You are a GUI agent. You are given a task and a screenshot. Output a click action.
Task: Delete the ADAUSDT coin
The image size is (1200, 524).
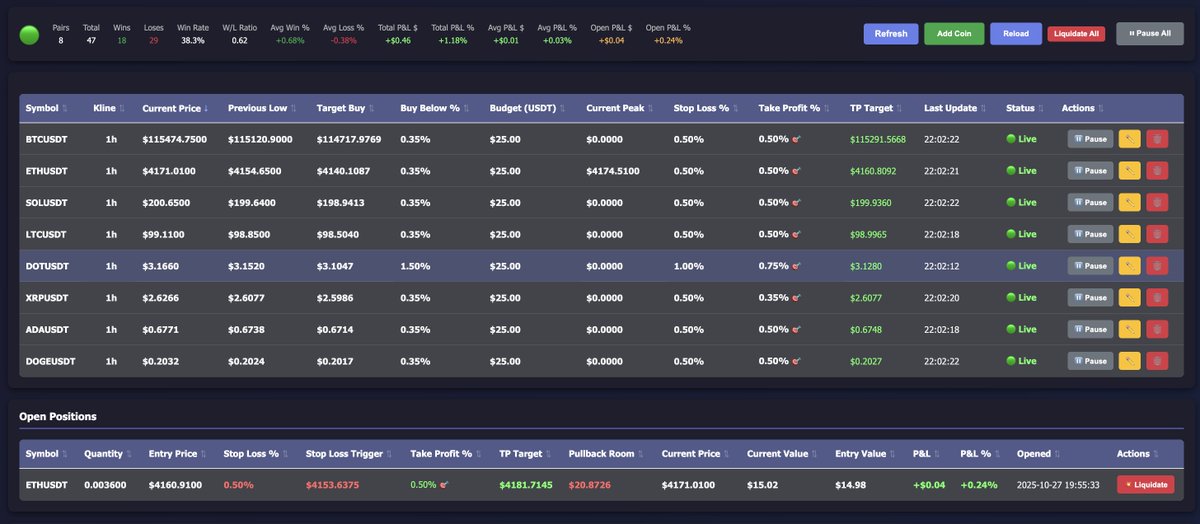[x=1157, y=329]
